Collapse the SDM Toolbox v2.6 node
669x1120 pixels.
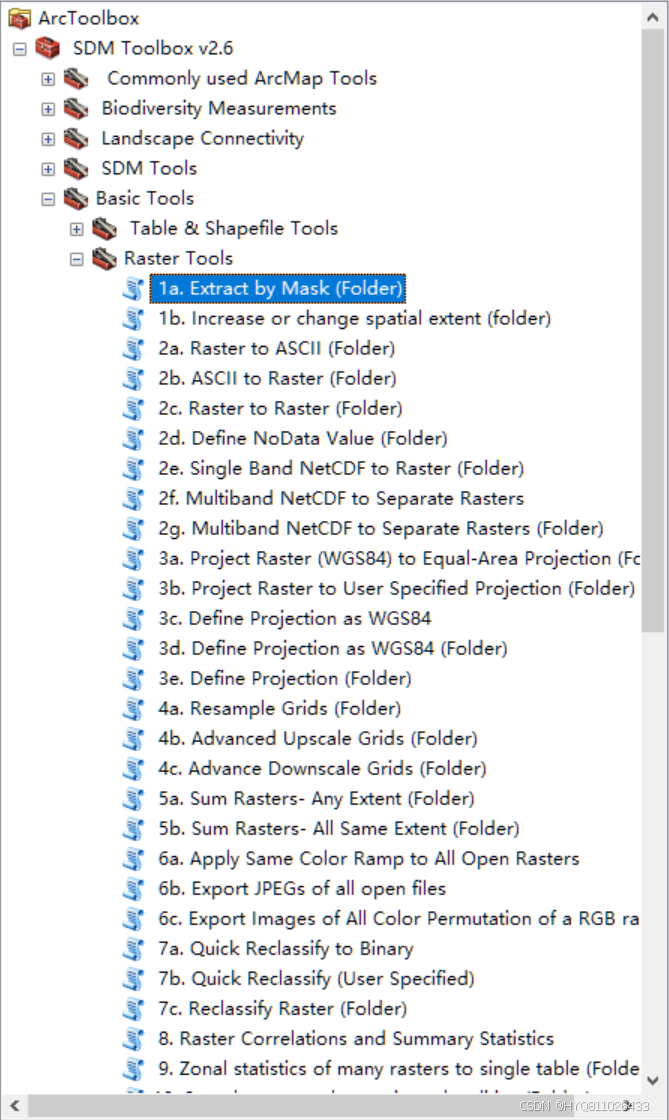coord(19,49)
